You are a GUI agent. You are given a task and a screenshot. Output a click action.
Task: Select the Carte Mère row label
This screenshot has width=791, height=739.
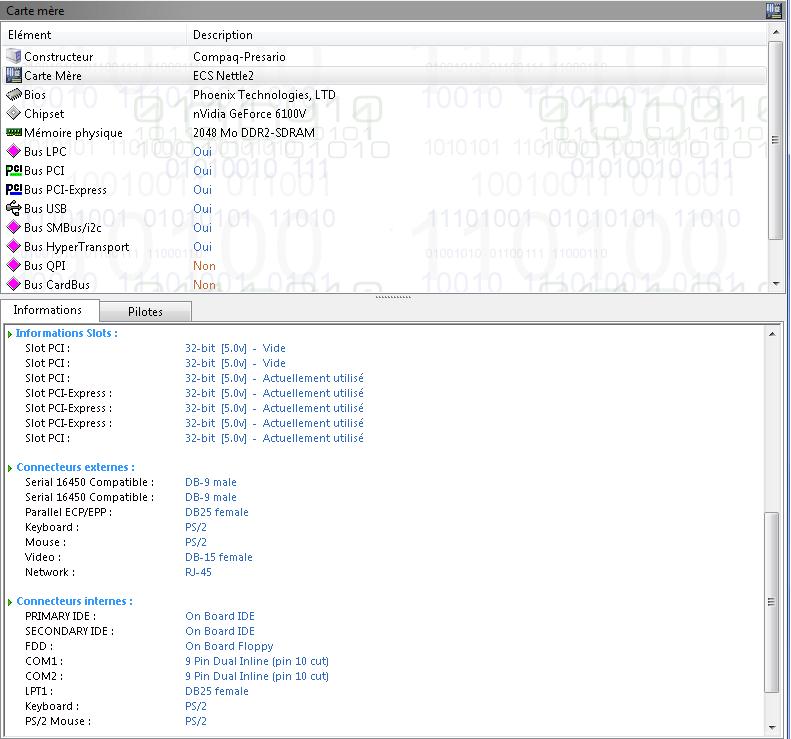(x=53, y=76)
